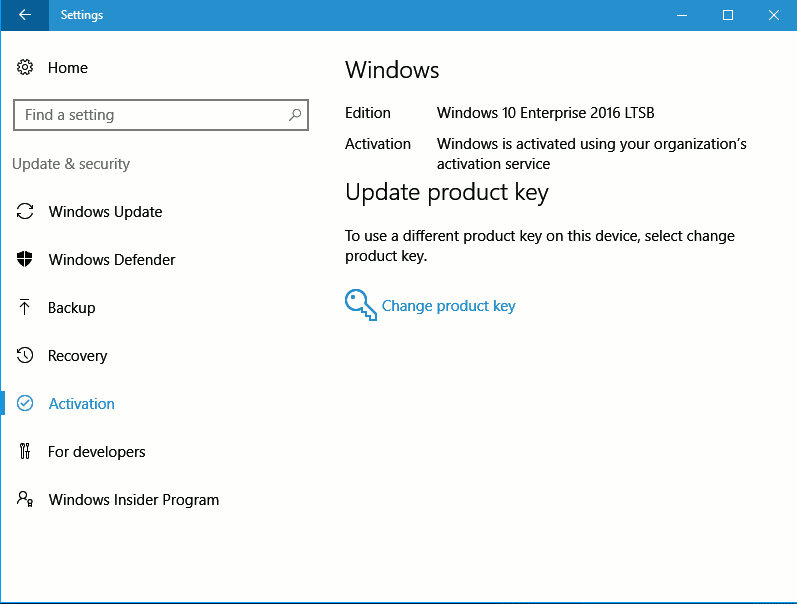Image resolution: width=797 pixels, height=604 pixels.
Task: Click the Change product key link
Action: click(x=448, y=306)
